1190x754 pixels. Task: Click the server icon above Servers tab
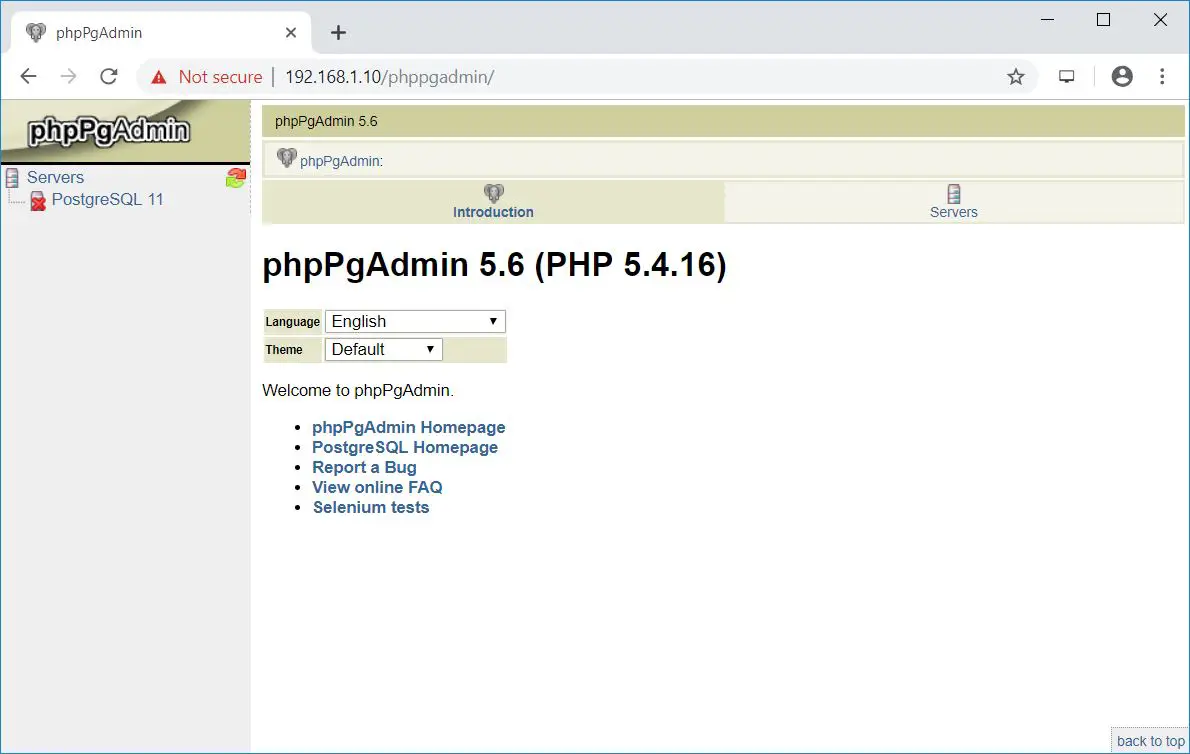pos(954,193)
